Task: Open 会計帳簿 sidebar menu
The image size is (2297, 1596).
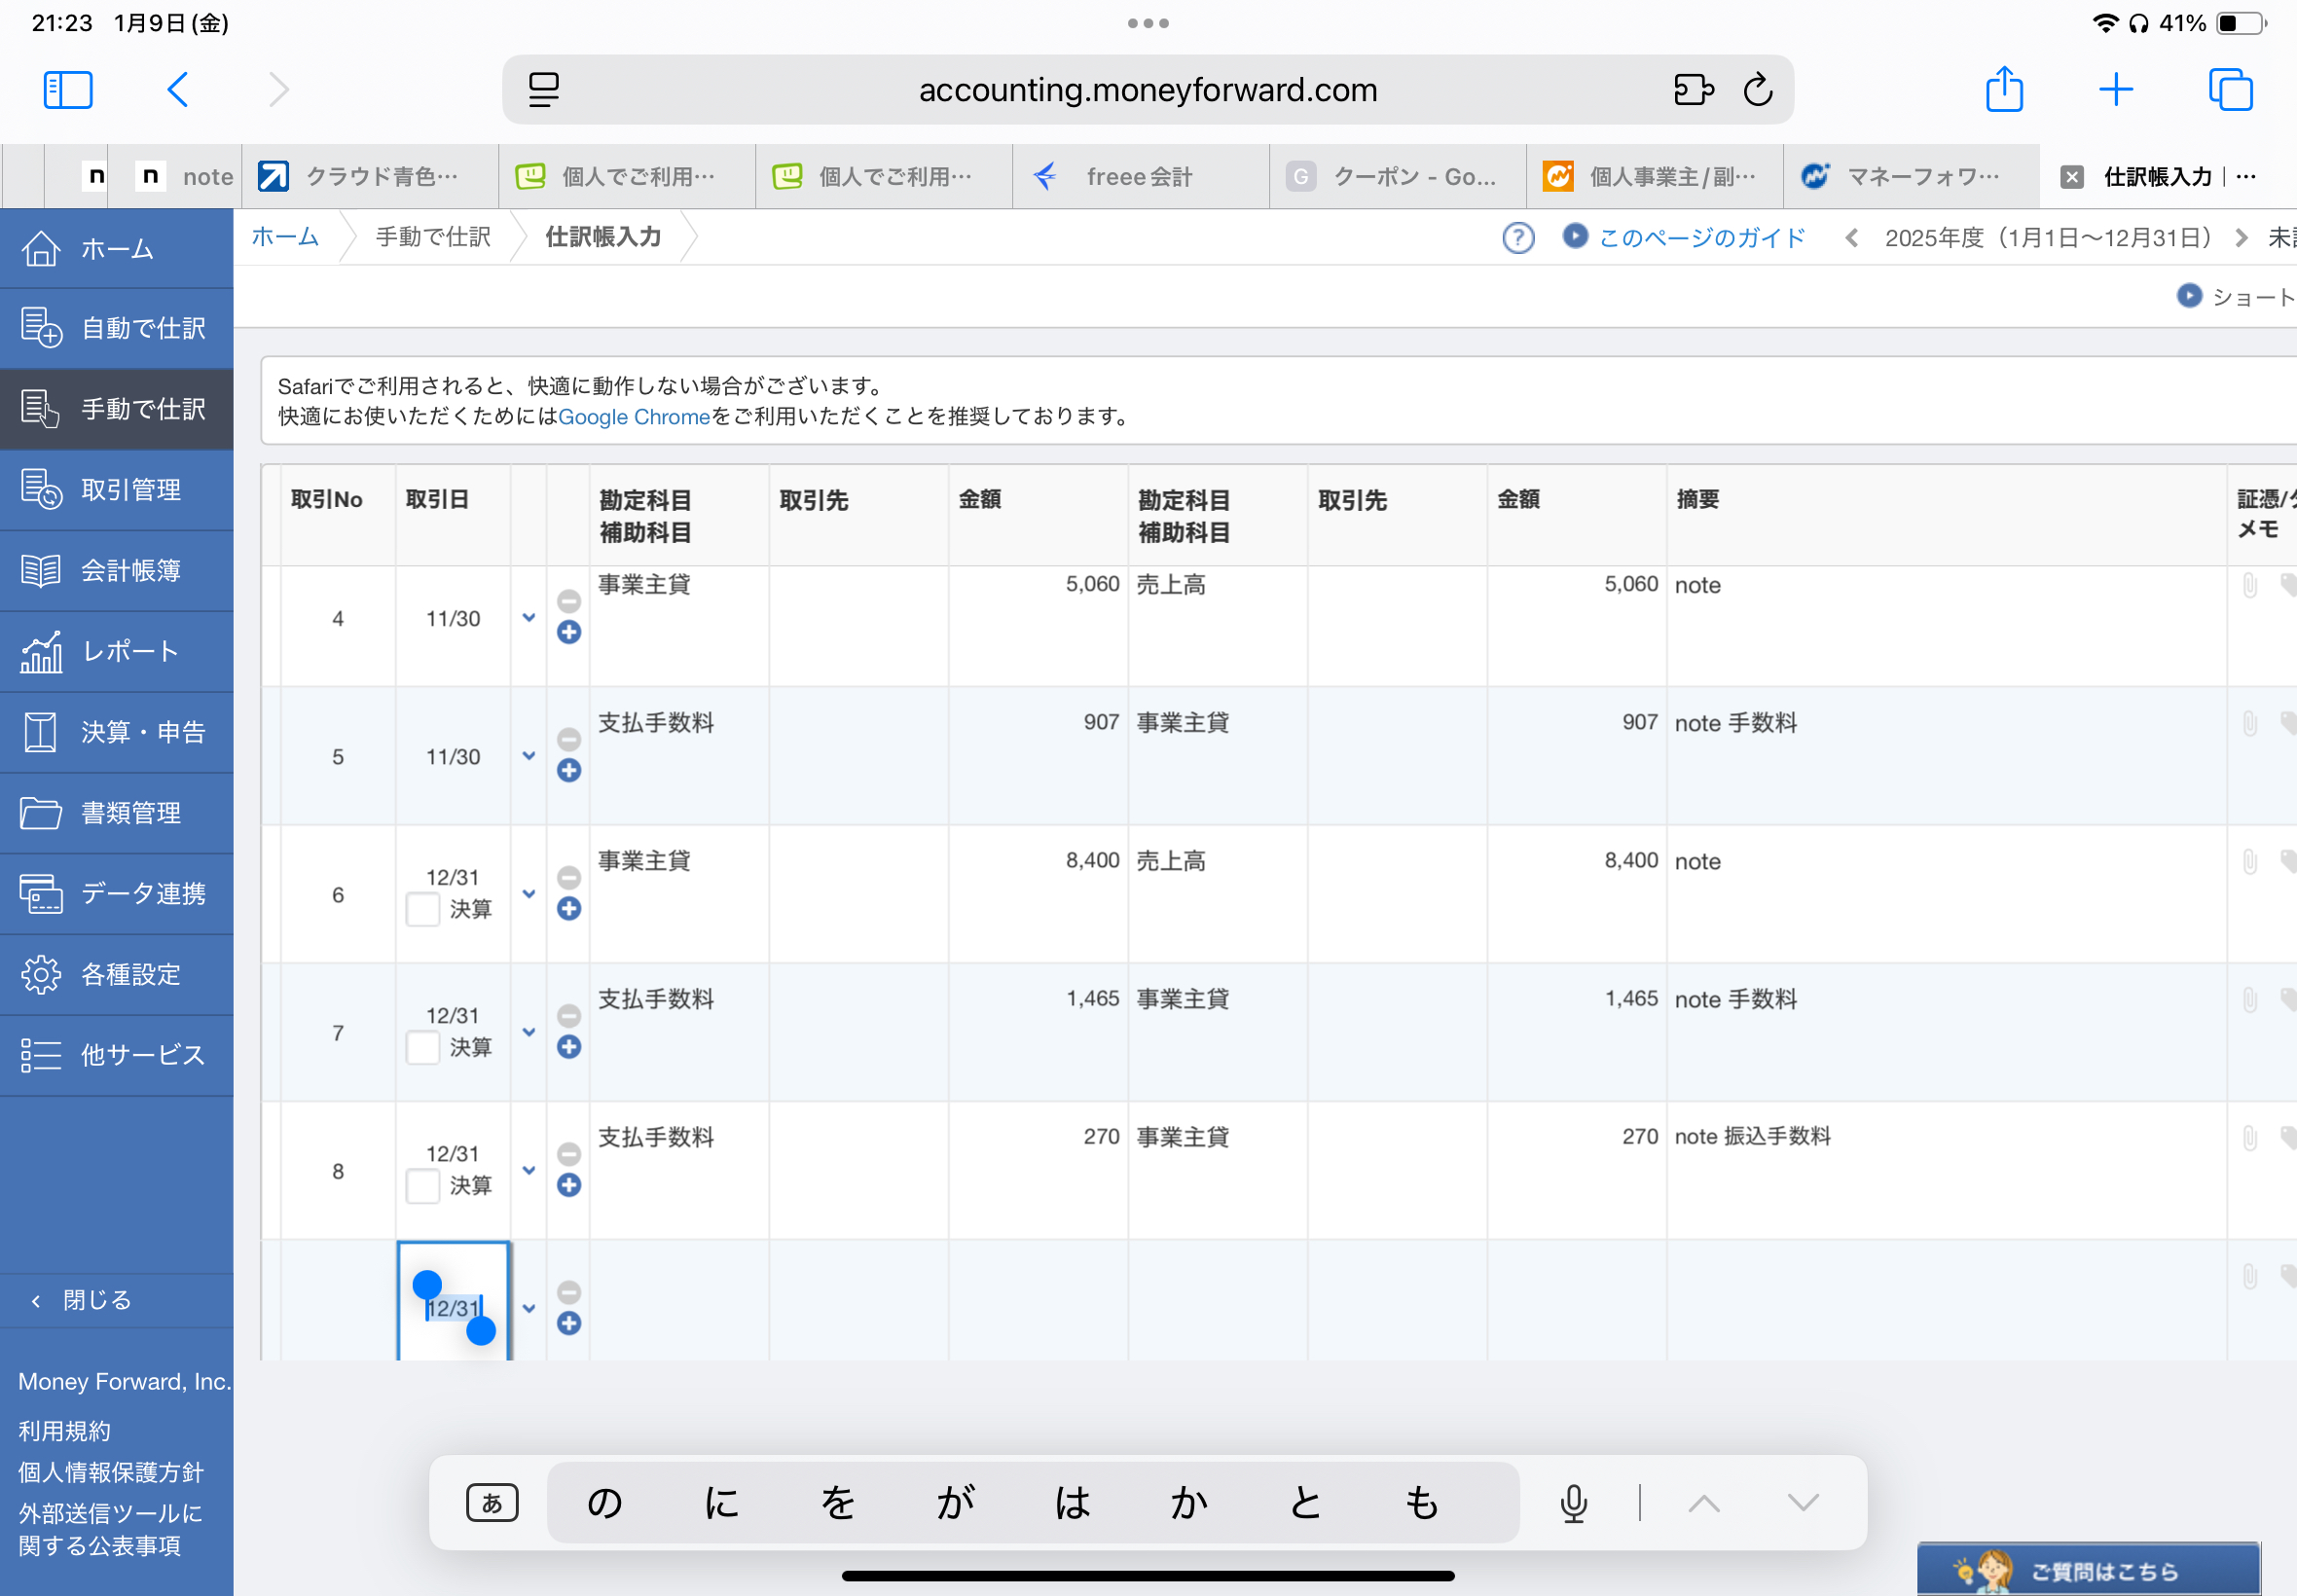Action: pos(116,571)
